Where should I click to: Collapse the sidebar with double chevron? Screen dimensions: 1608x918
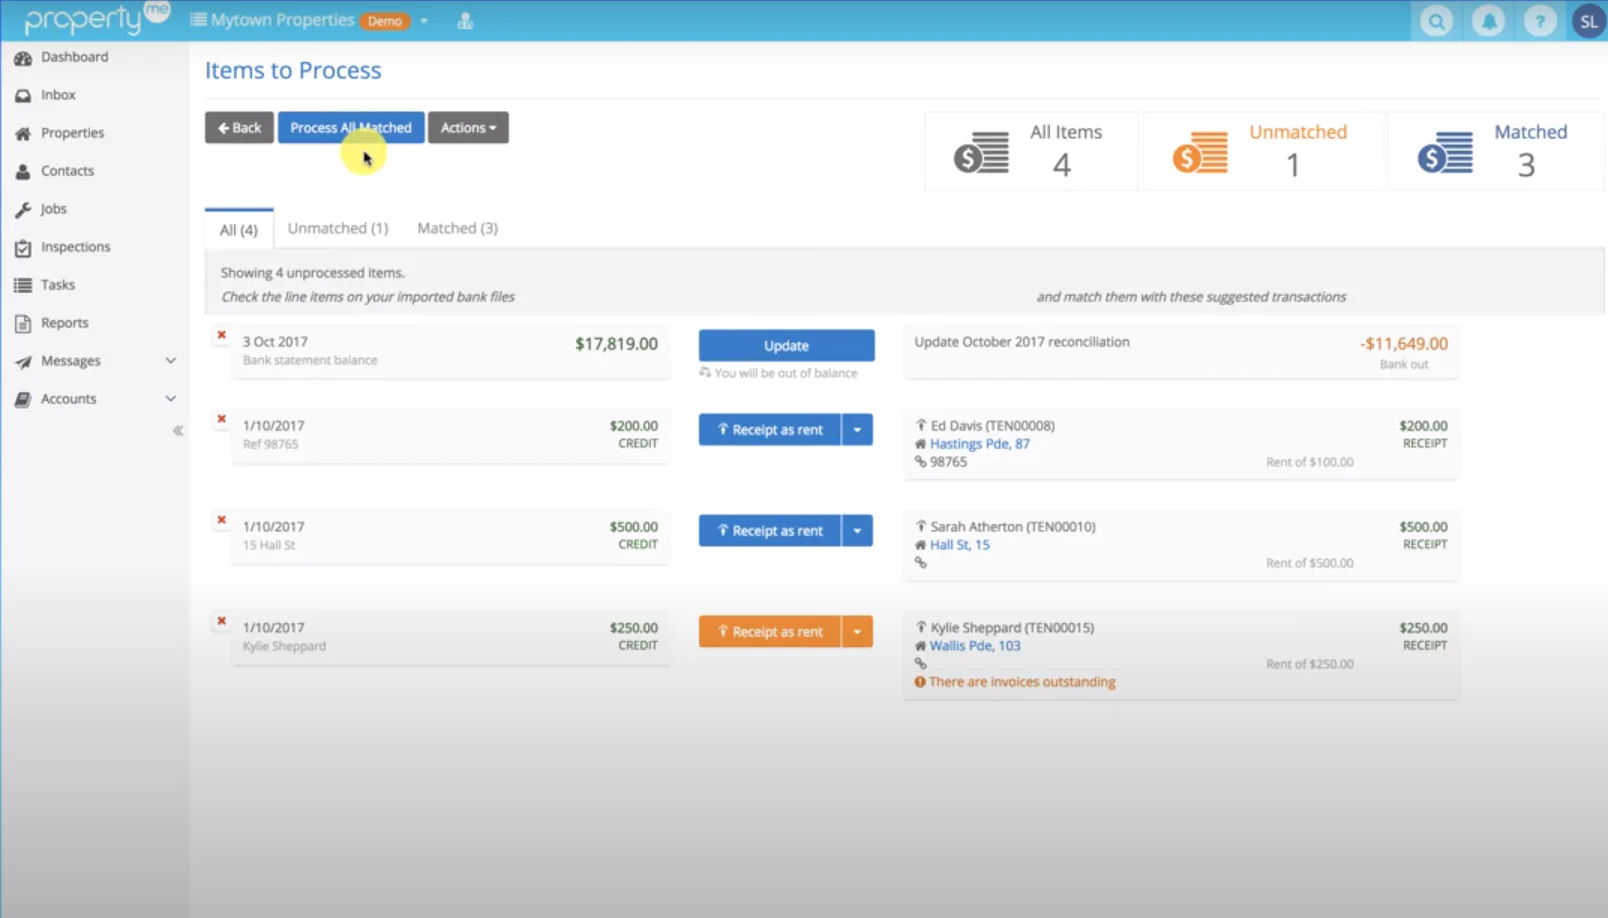[x=178, y=431]
